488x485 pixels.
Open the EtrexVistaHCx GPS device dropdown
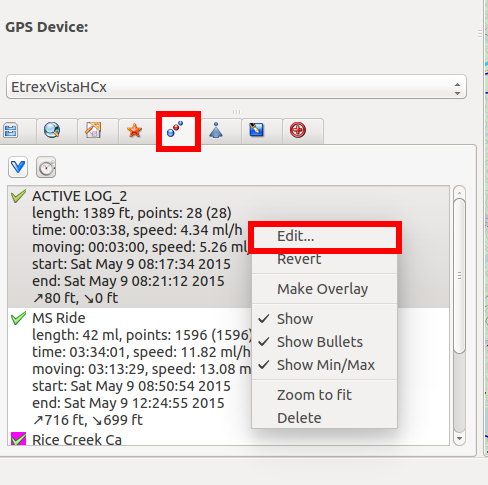click(x=236, y=87)
